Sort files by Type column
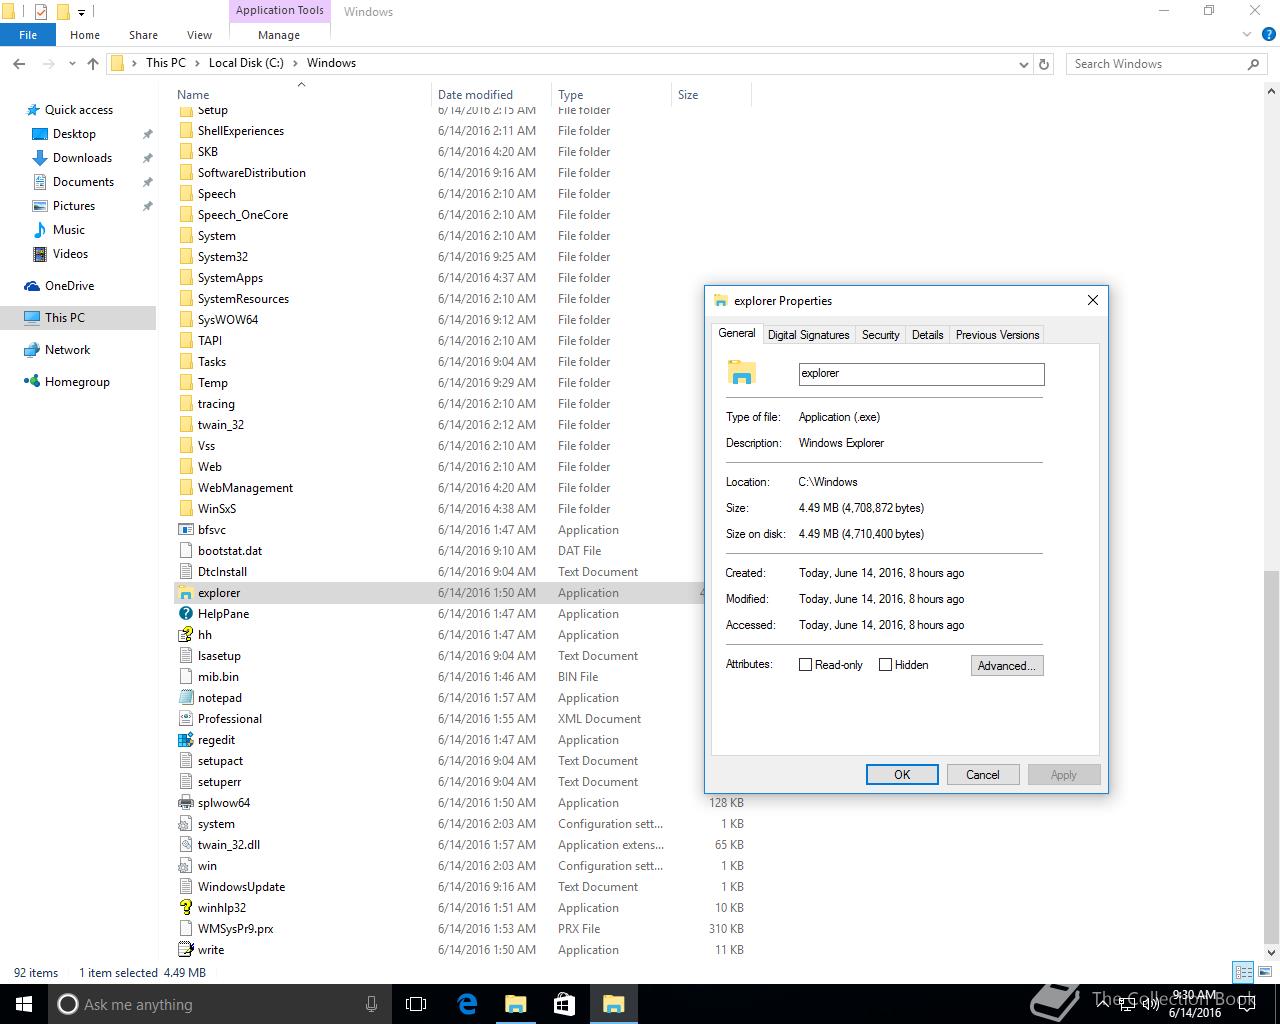 pos(612,95)
